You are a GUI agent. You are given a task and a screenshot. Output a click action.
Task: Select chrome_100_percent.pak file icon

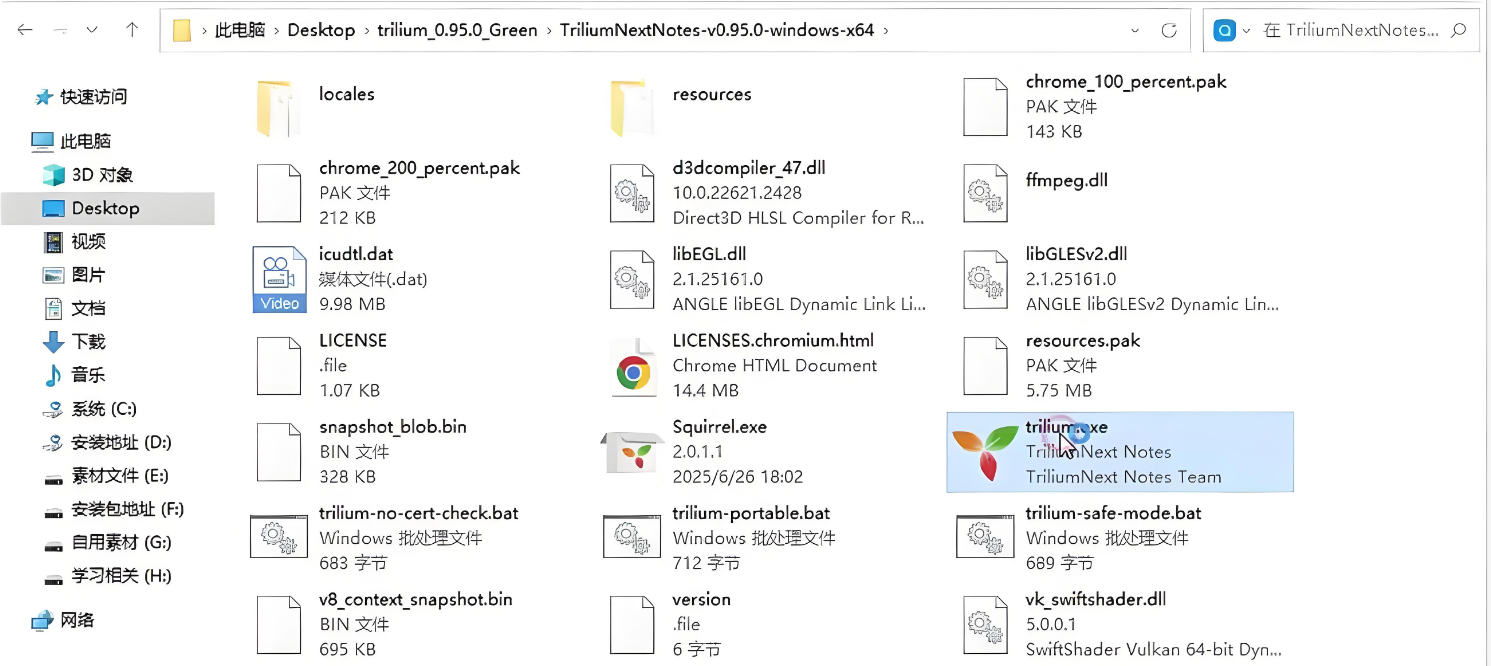(985, 107)
